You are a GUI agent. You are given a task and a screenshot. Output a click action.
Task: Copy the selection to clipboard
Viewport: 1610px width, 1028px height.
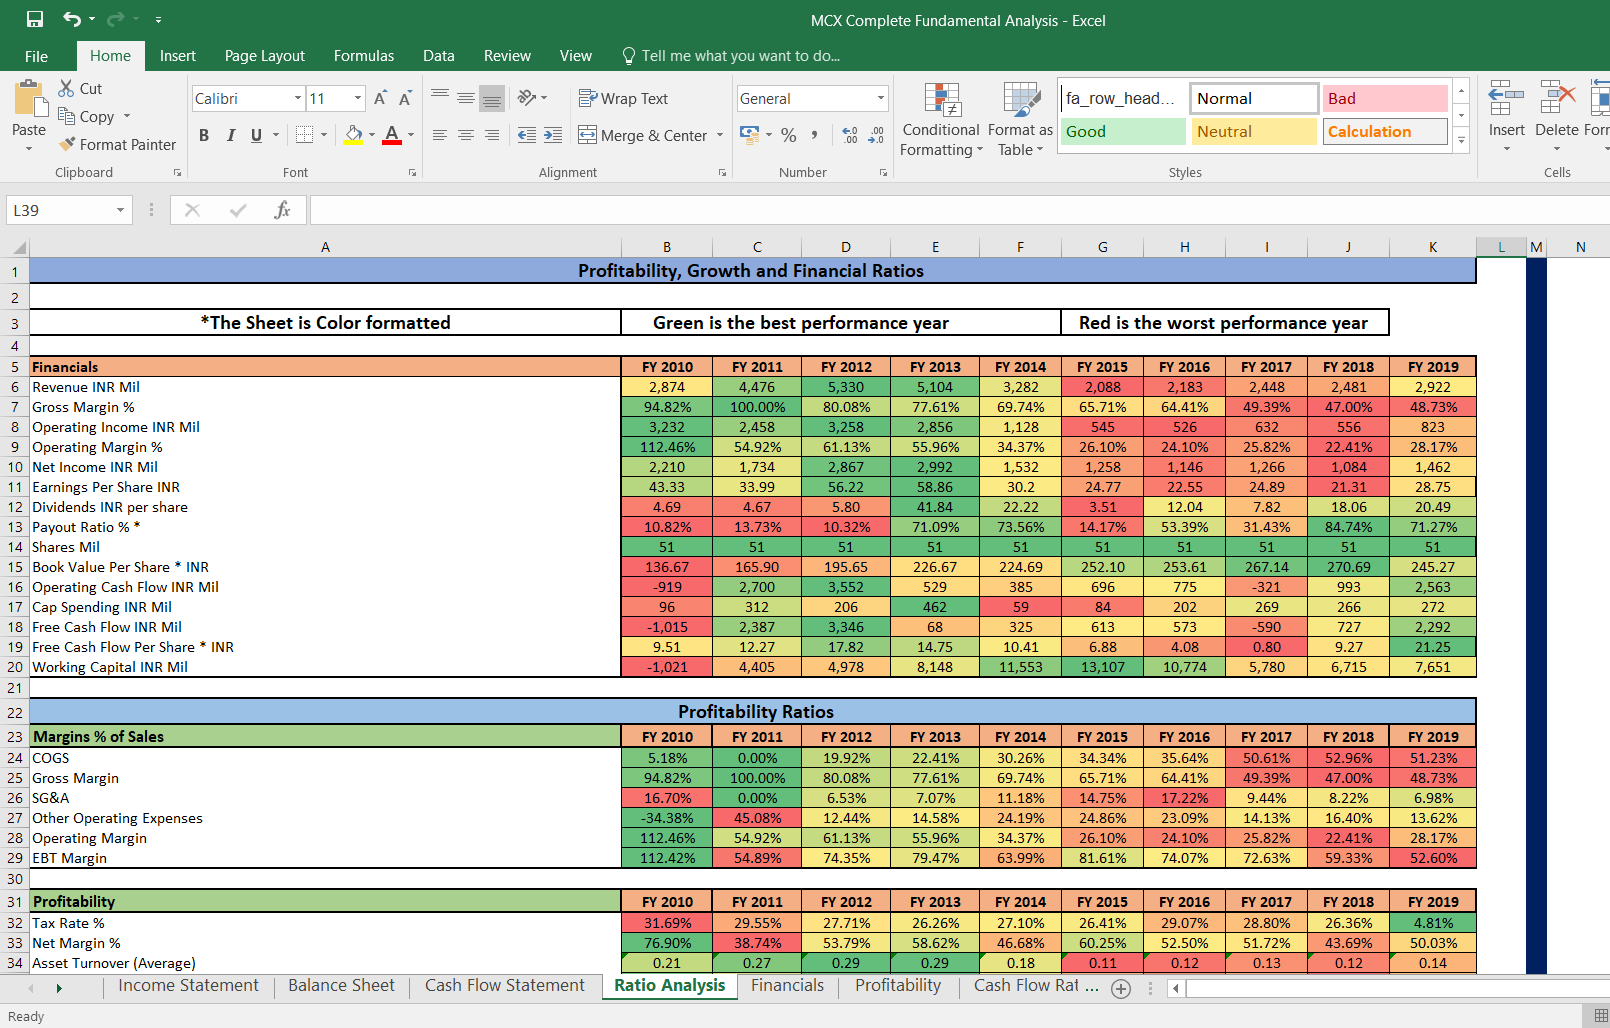86,116
